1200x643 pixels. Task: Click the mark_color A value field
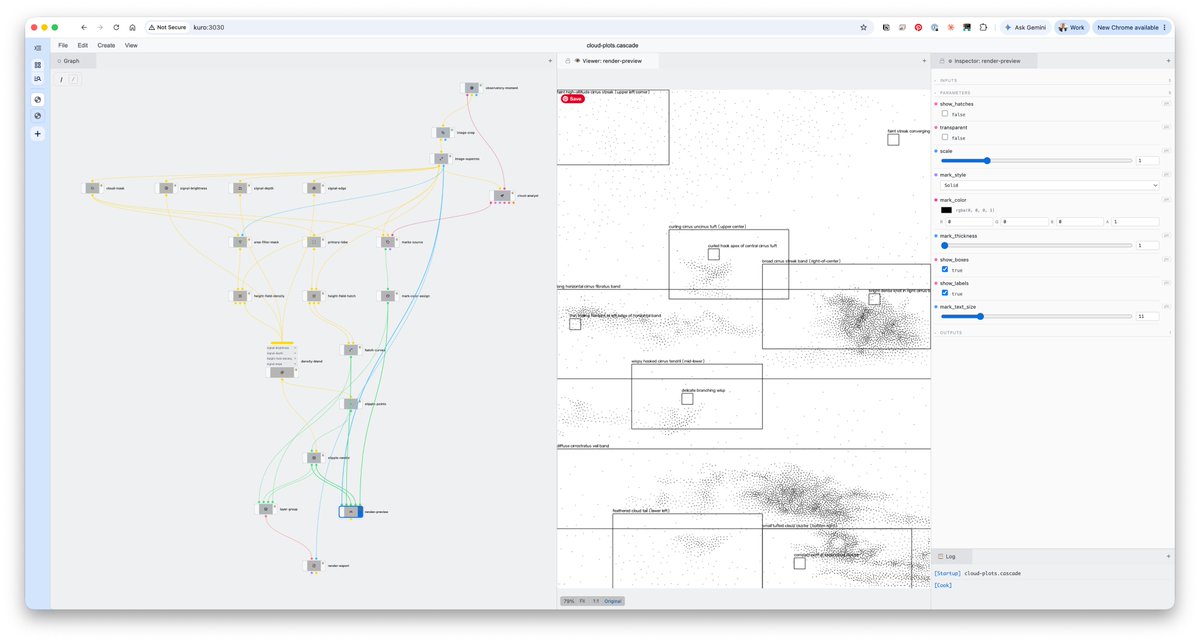(x=1136, y=221)
